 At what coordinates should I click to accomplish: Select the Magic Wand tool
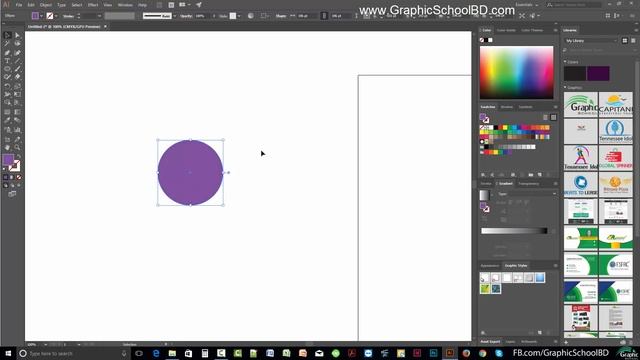point(7,44)
